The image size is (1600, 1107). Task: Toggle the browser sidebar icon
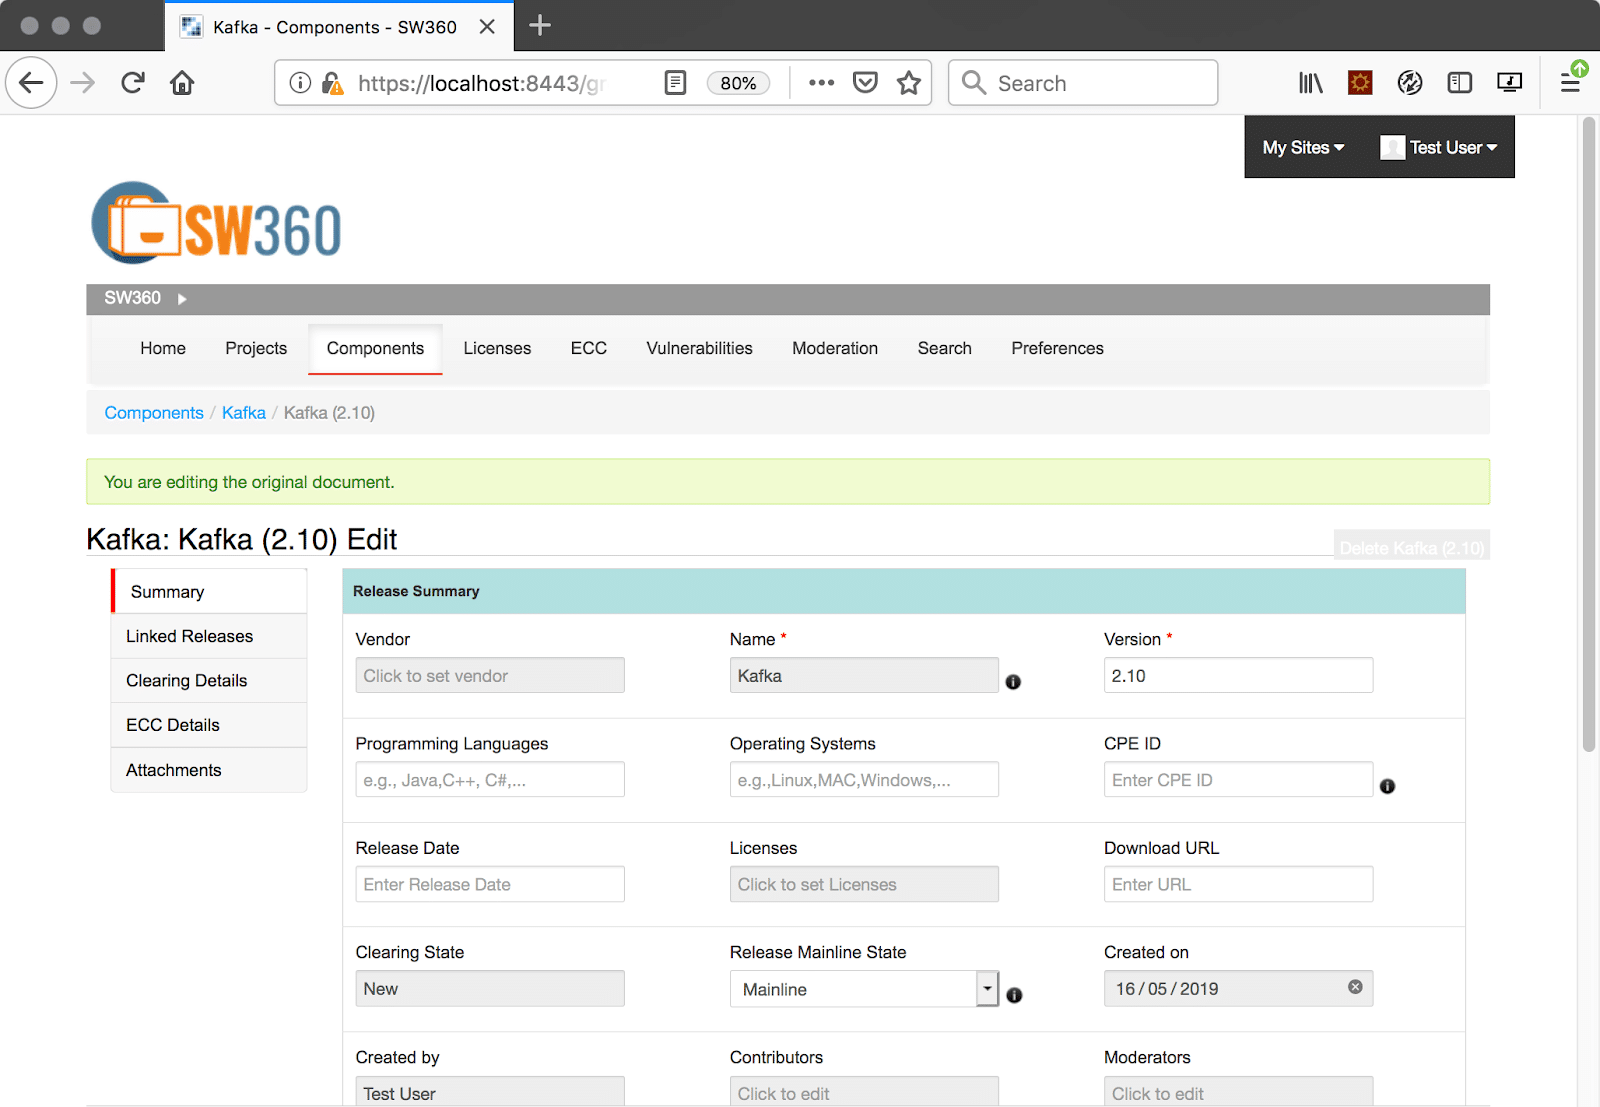[x=1460, y=82]
